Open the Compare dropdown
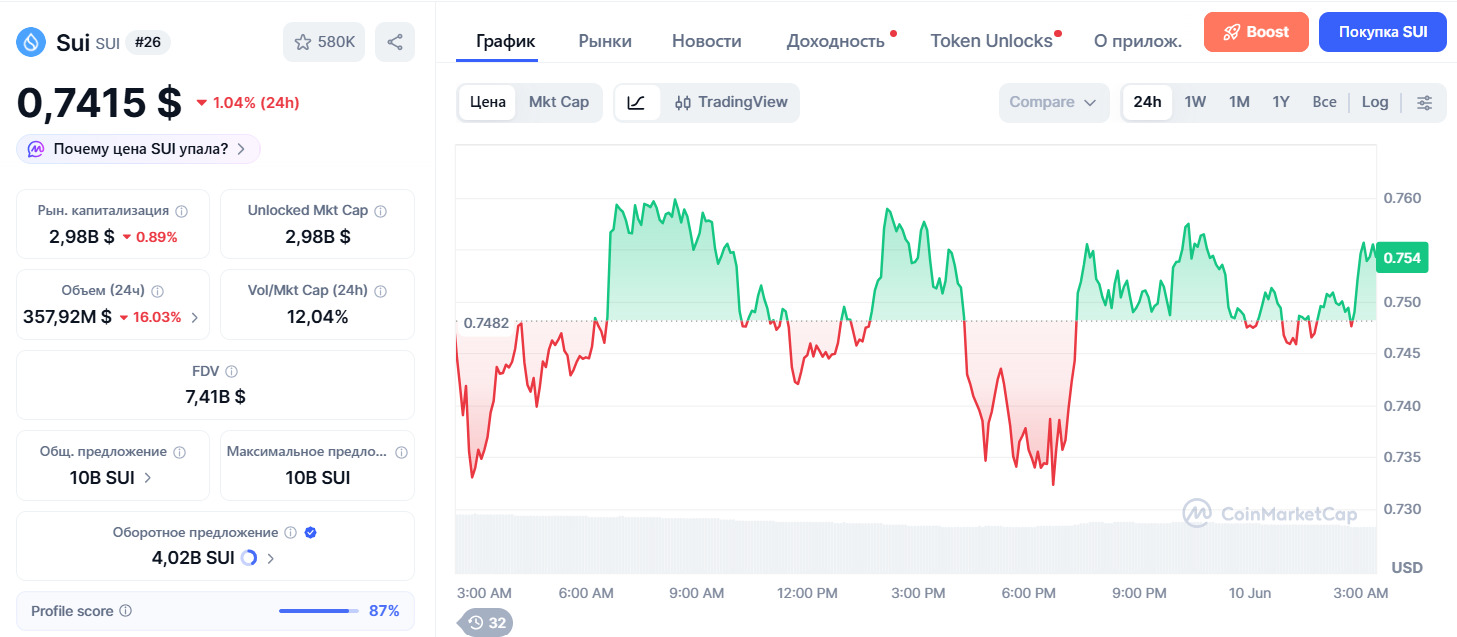Image resolution: width=1457 pixels, height=637 pixels. tap(1054, 102)
